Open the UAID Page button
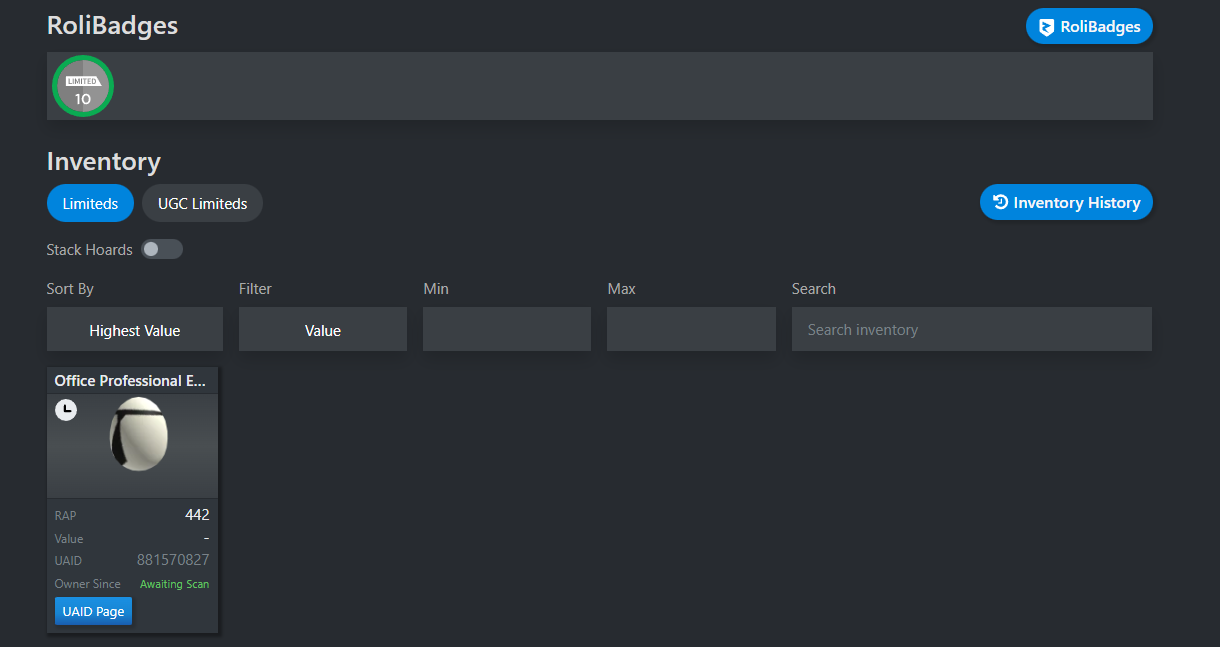 coord(93,611)
